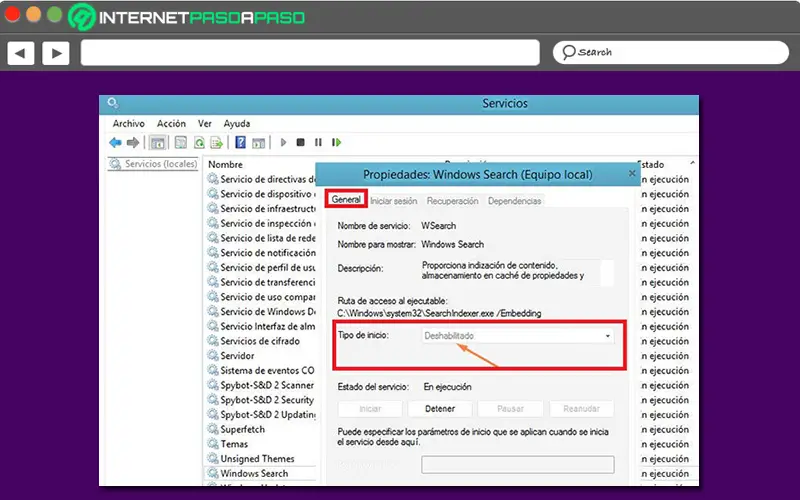
Task: Switch to the Dependencias tab
Action: coord(514,201)
